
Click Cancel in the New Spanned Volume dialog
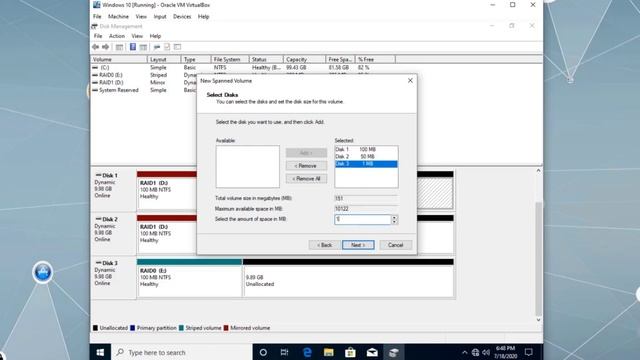[x=395, y=245]
